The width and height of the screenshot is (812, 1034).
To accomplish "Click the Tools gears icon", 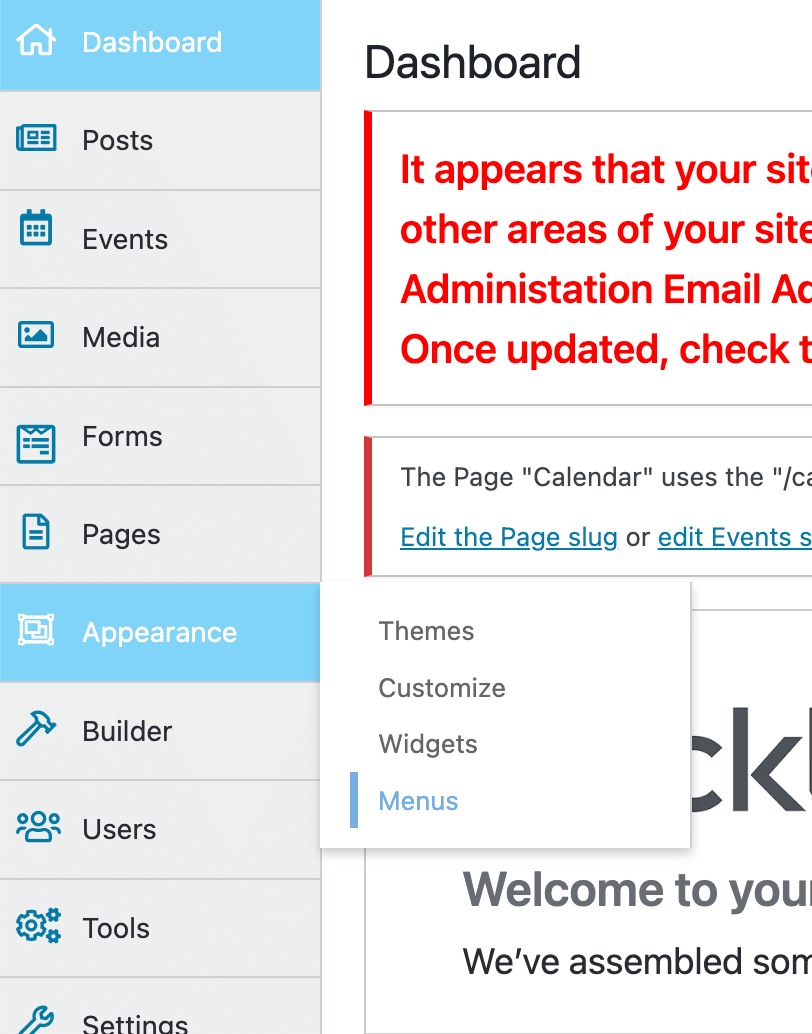I will point(38,926).
